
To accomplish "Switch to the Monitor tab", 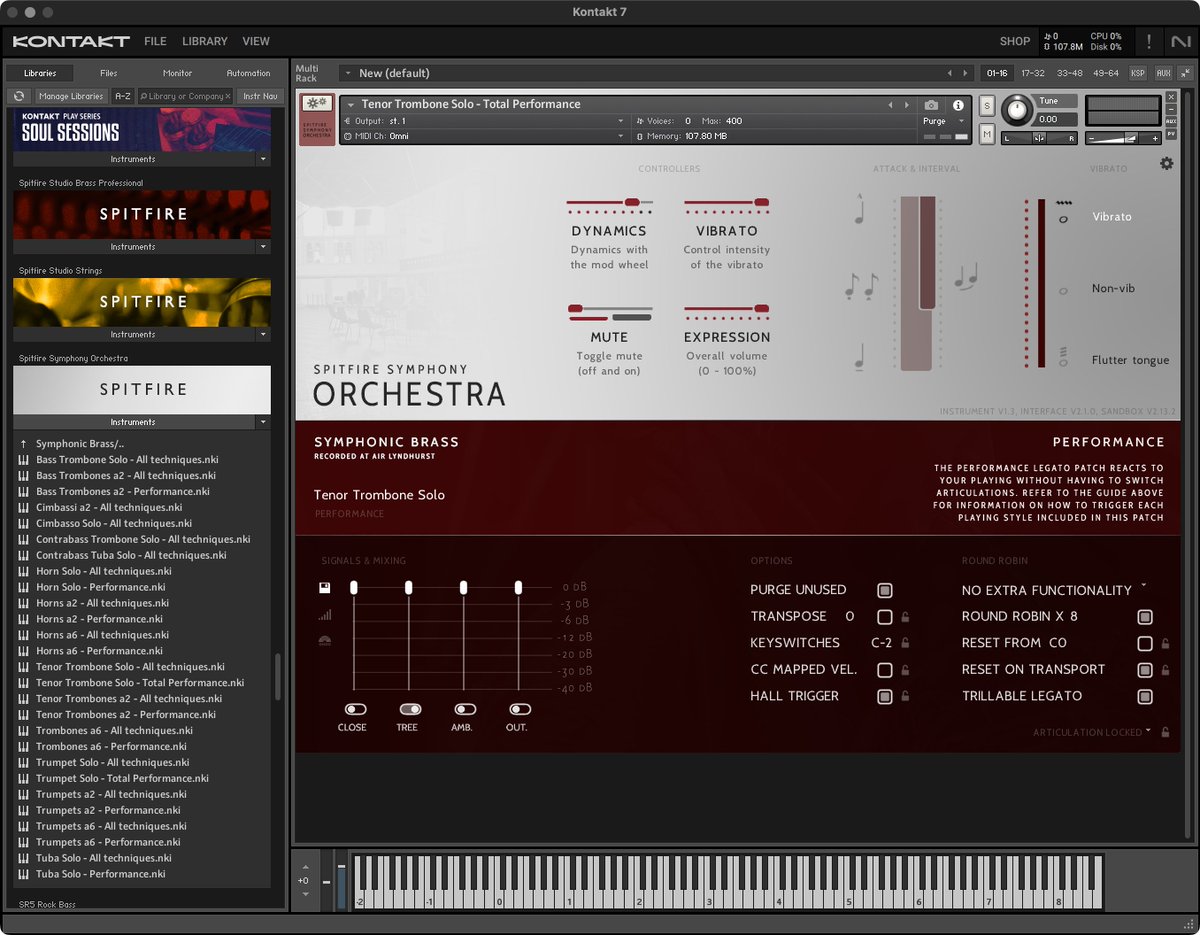I will click(178, 73).
